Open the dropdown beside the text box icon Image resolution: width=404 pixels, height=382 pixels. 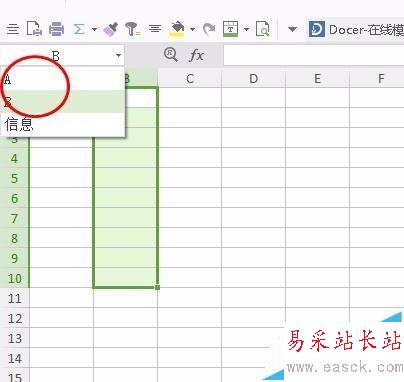[246, 30]
